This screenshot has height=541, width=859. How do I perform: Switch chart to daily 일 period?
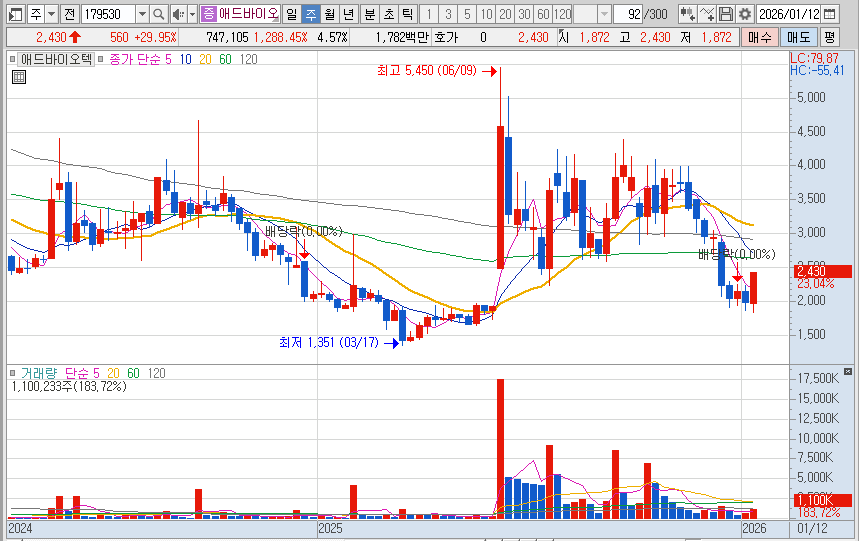[x=292, y=14]
